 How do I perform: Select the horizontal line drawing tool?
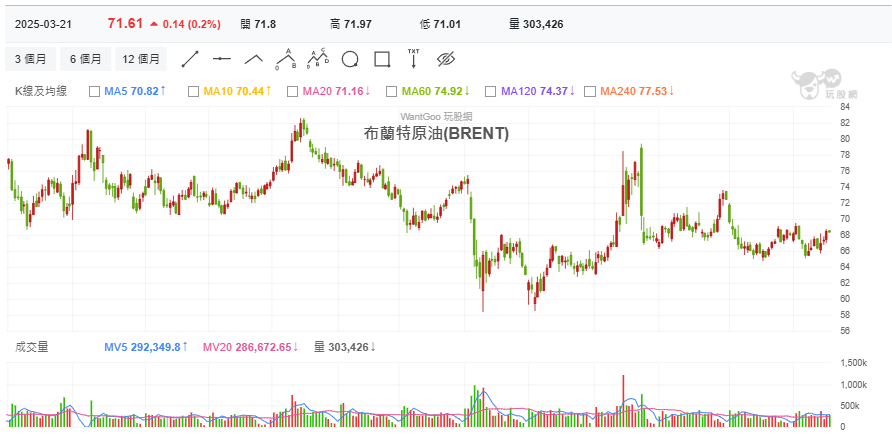click(x=222, y=58)
